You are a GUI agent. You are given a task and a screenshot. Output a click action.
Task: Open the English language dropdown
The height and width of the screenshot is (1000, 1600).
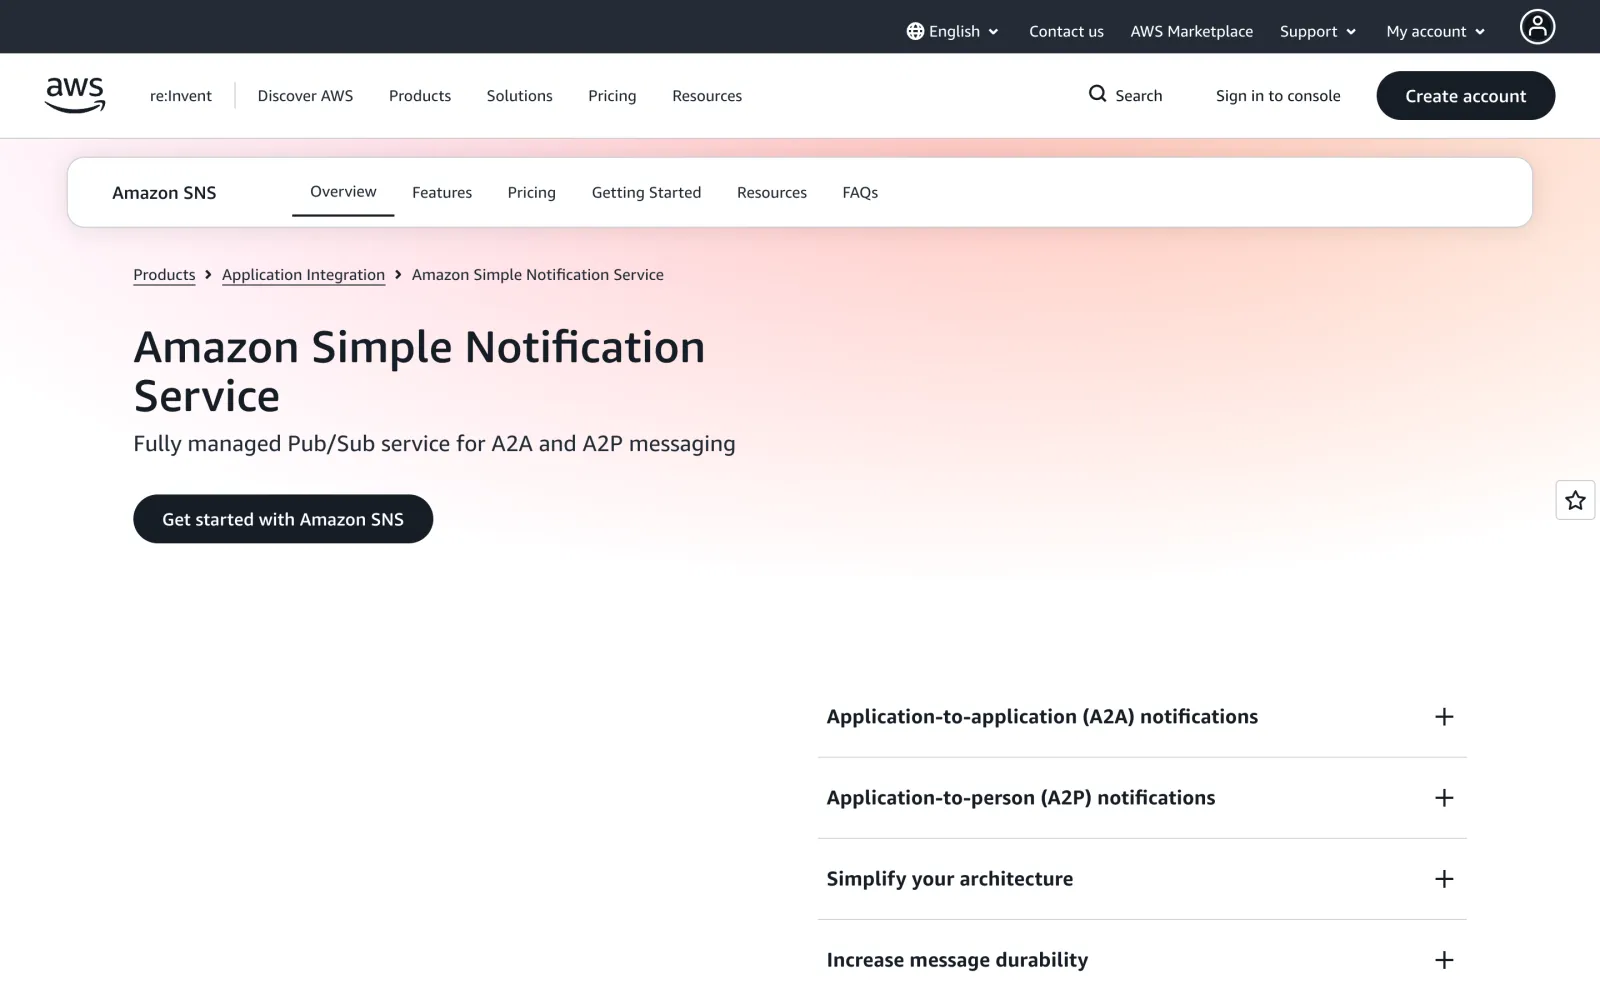[x=953, y=31]
